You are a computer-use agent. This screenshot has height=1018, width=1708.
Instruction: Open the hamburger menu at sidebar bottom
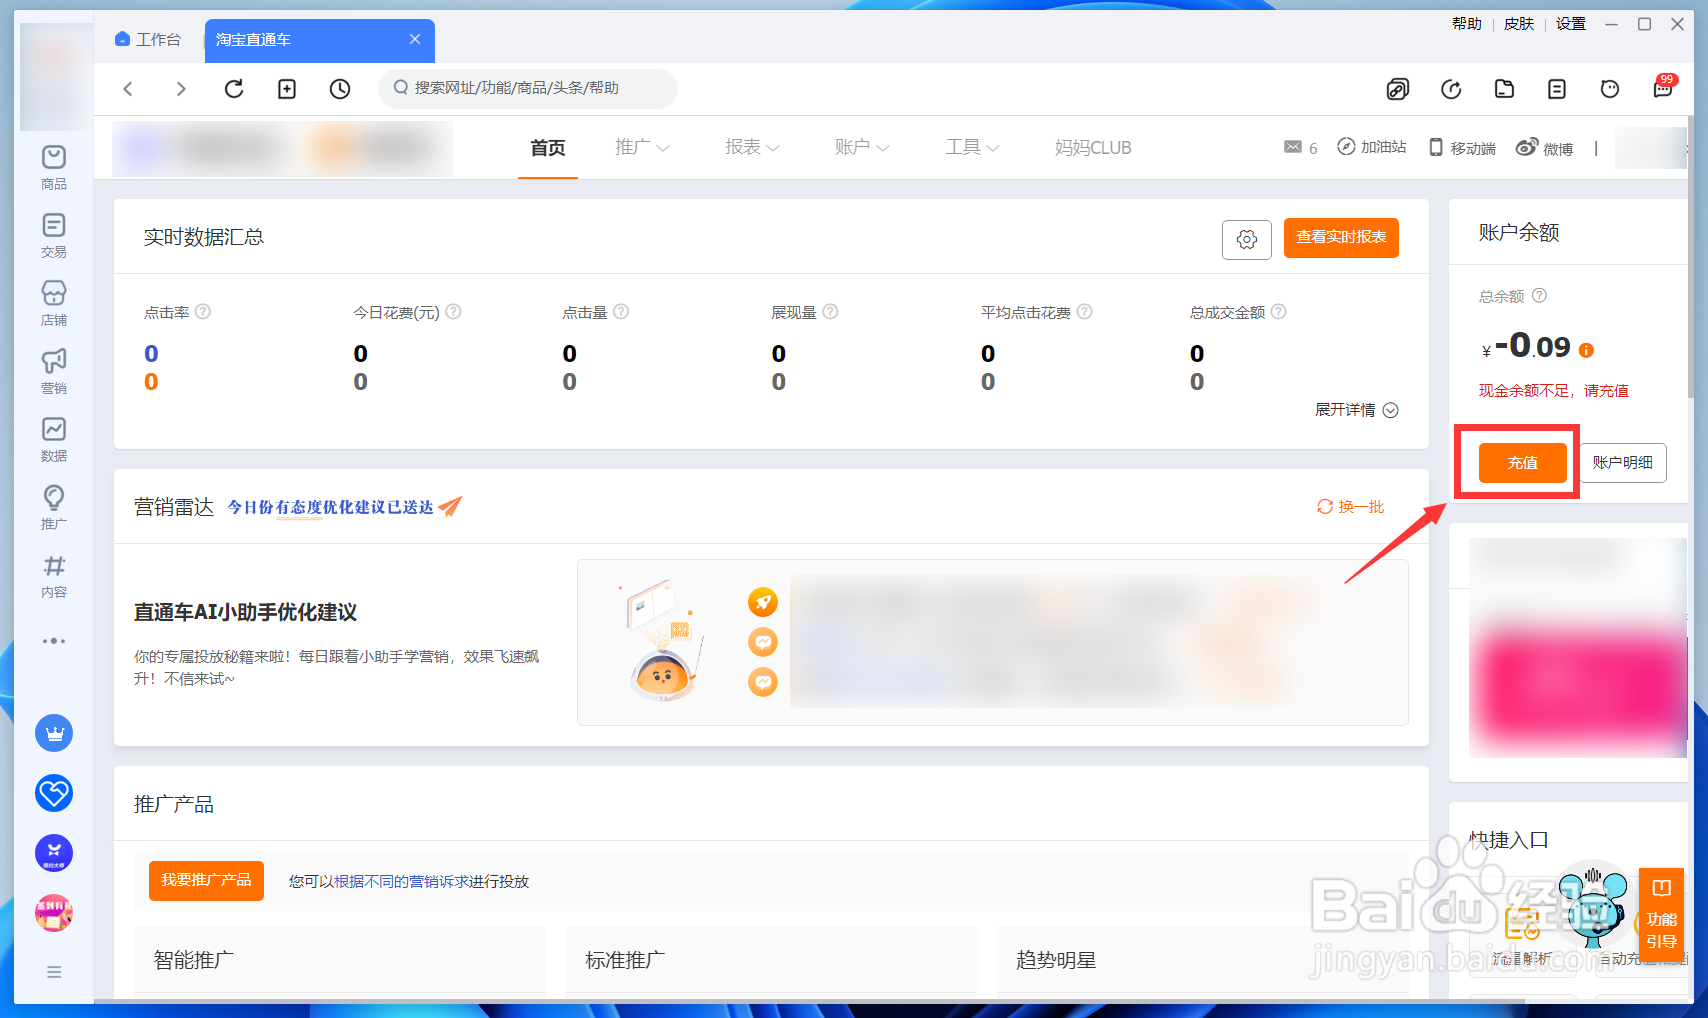click(54, 972)
